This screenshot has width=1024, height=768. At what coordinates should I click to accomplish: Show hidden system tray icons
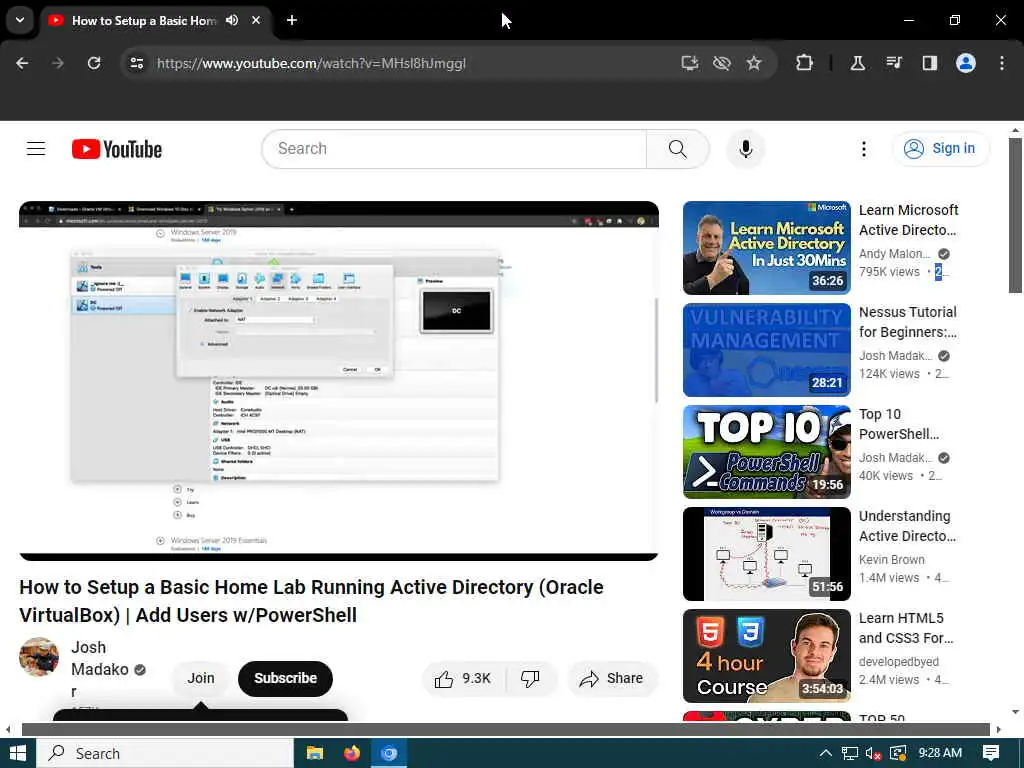point(825,754)
